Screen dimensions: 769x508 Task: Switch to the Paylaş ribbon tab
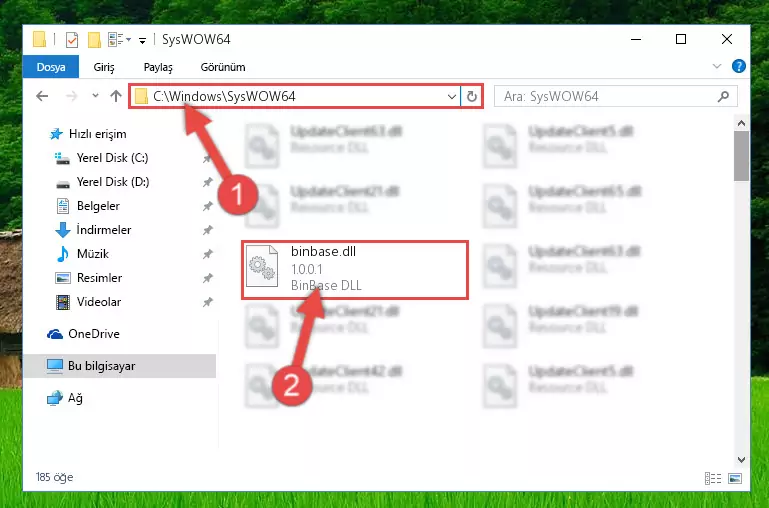158,67
